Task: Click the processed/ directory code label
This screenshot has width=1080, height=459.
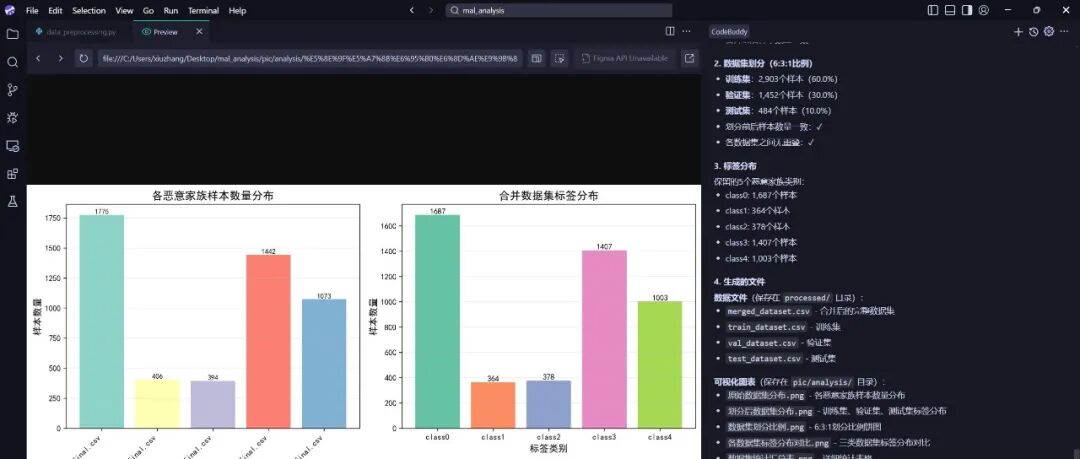Action: (x=809, y=298)
